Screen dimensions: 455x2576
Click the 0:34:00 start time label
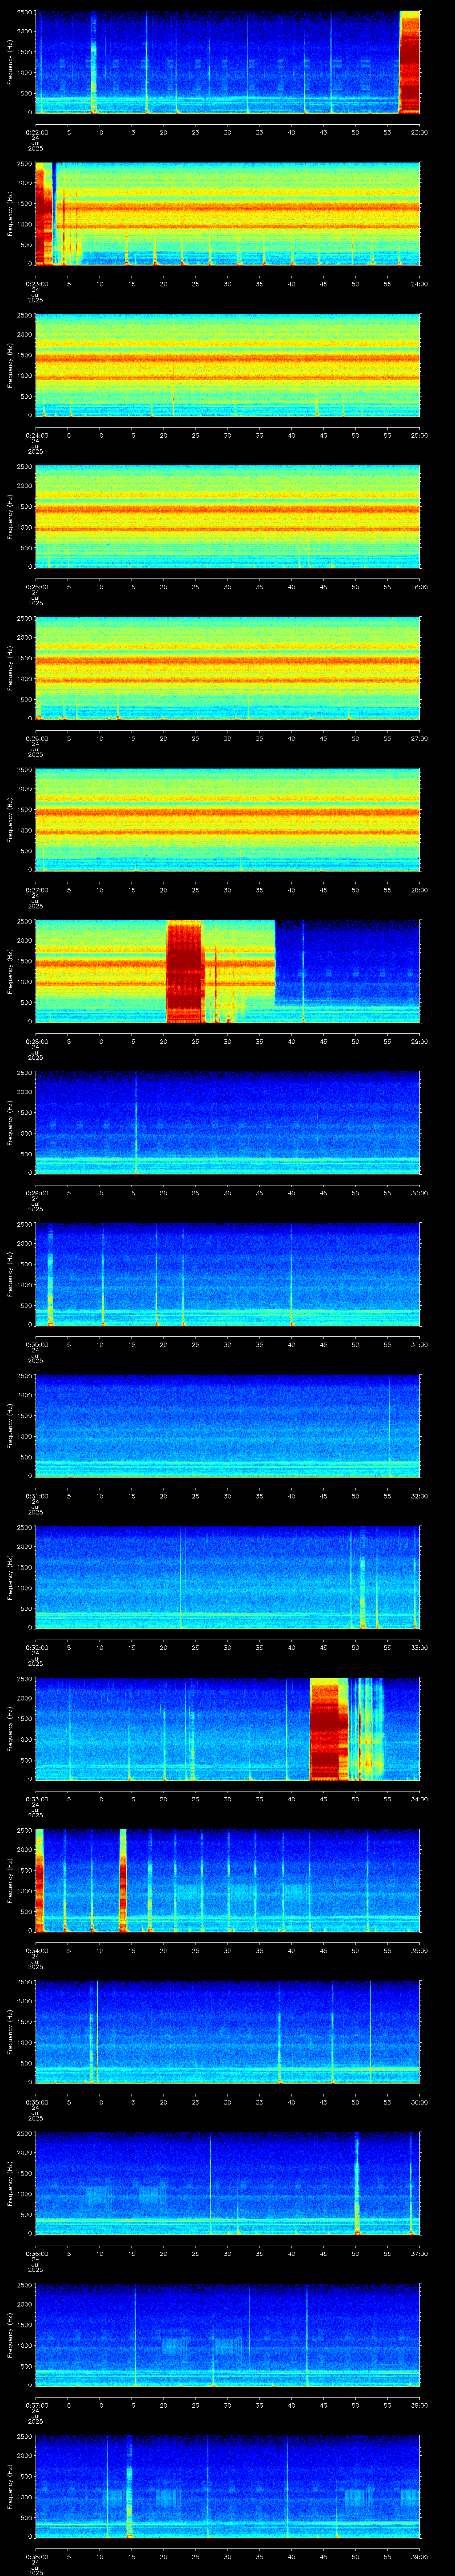(36, 1950)
